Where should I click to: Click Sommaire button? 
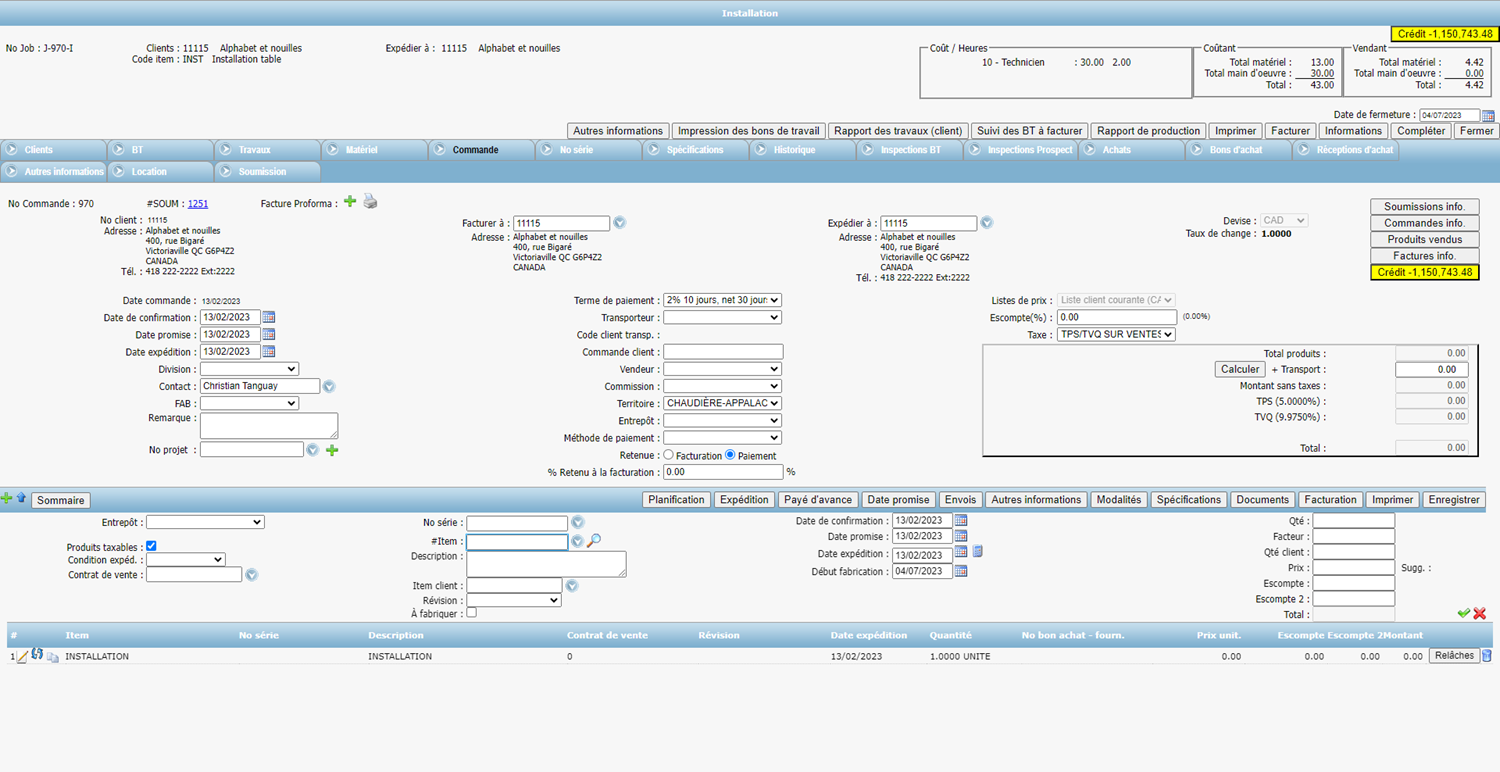tap(61, 501)
